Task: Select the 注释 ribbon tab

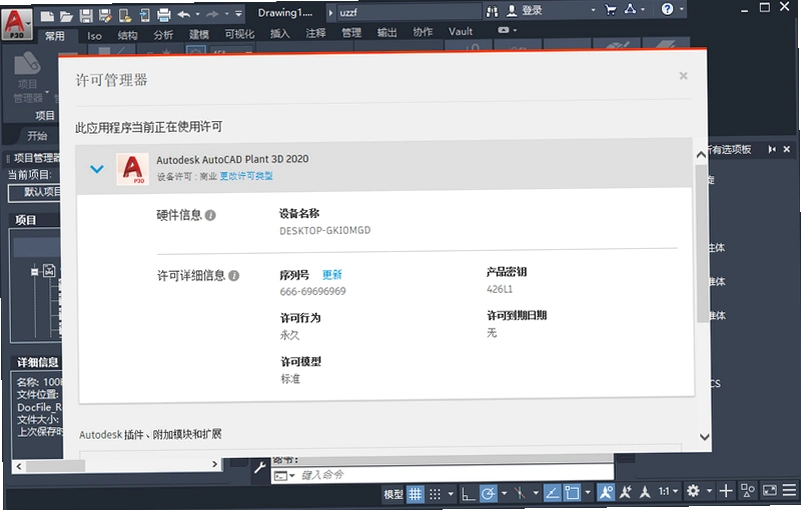Action: tap(315, 33)
